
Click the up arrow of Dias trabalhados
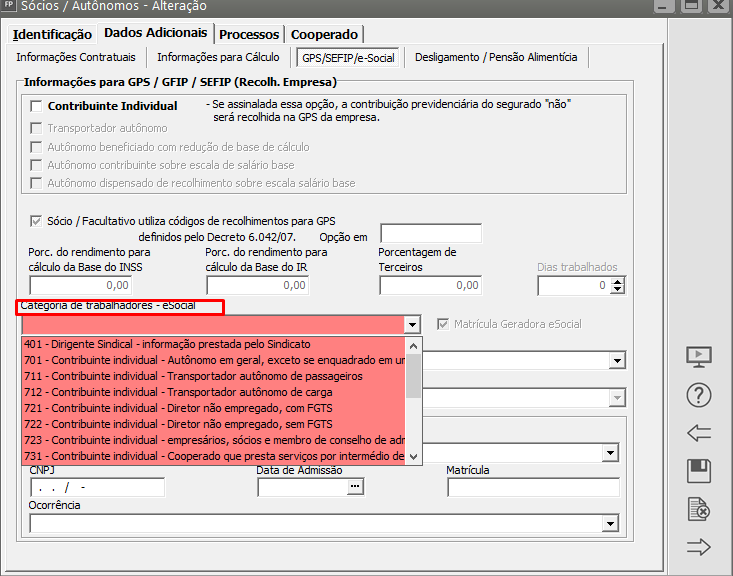(x=617, y=281)
